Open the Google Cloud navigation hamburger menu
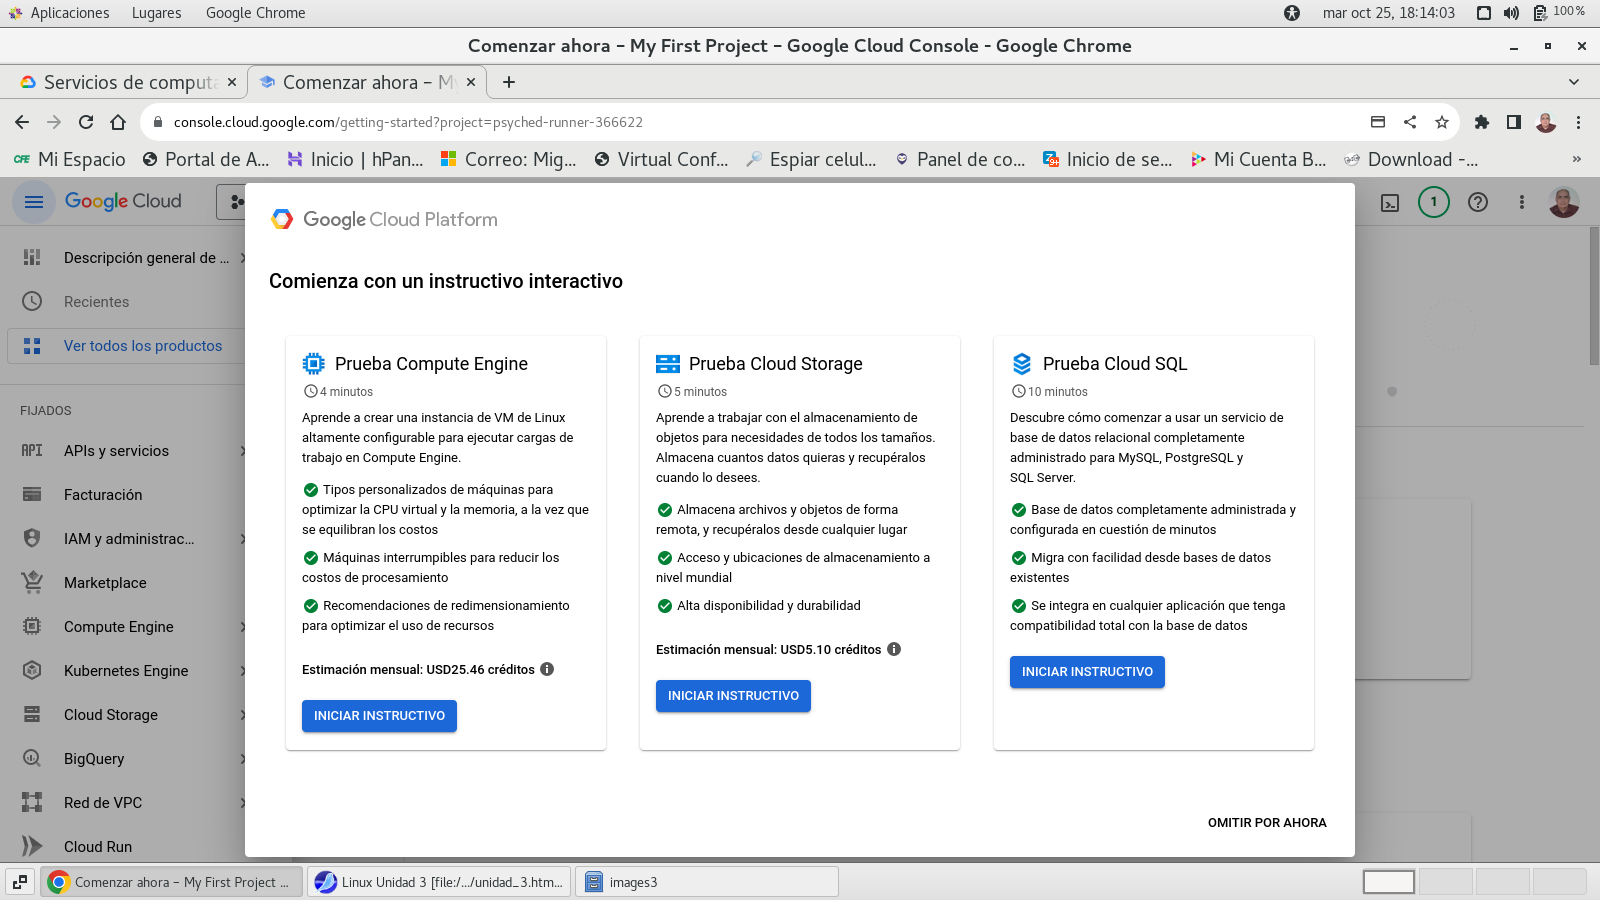 [34, 202]
